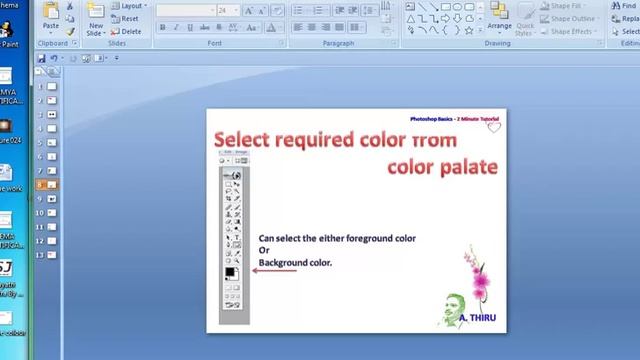Toggle Bold formatting

(163, 28)
